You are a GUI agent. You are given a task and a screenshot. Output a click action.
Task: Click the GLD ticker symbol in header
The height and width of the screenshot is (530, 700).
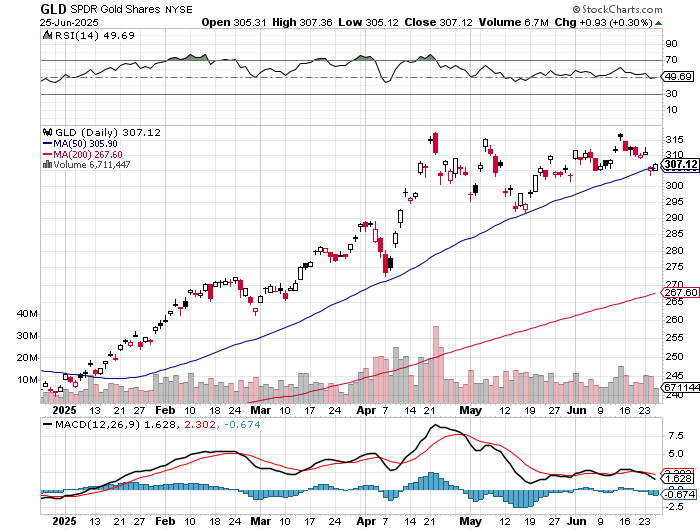pos(53,8)
